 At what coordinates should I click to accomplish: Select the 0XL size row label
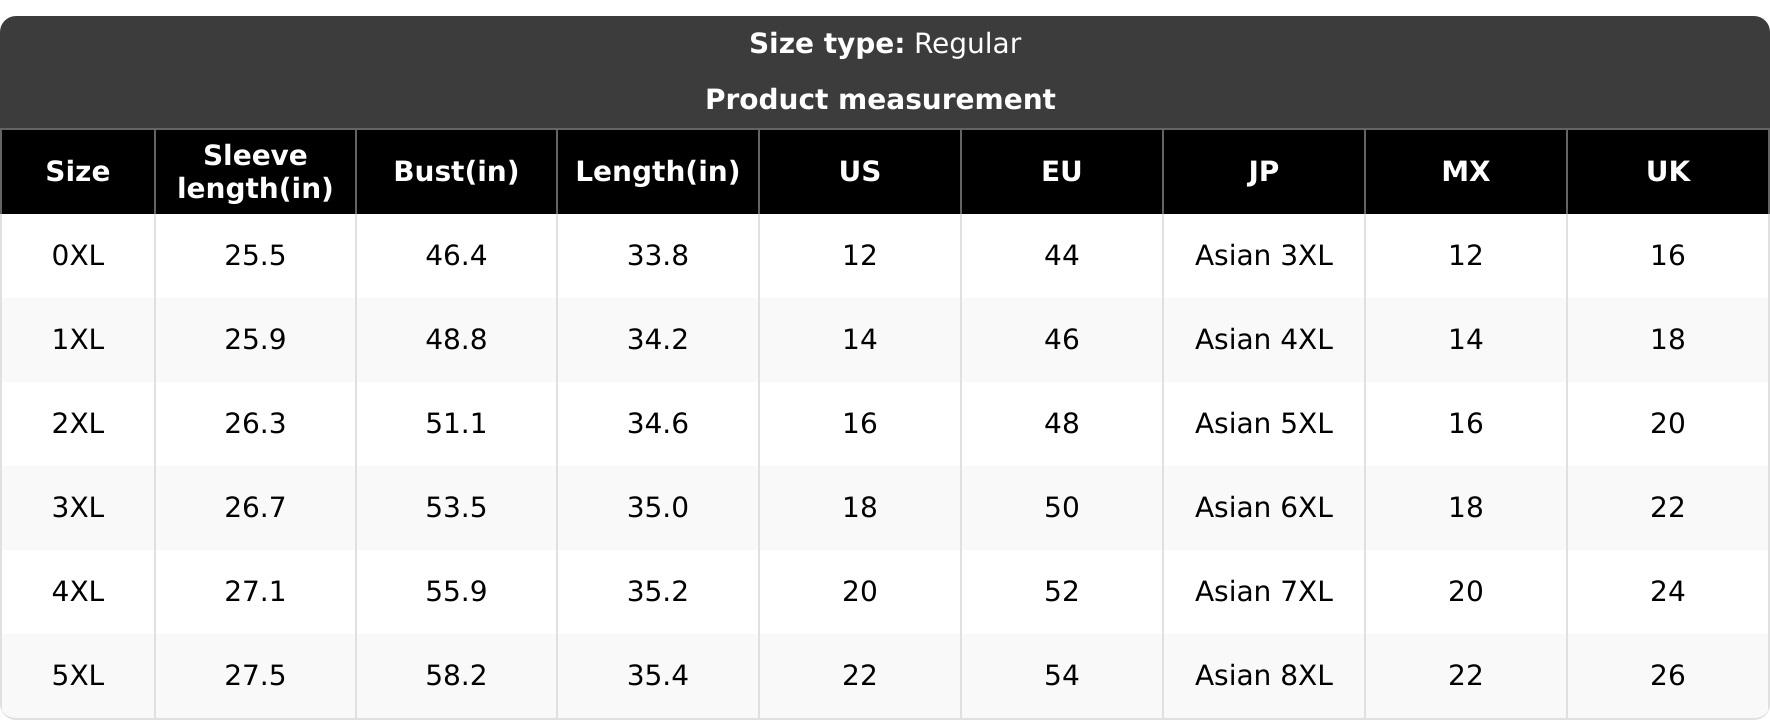(x=78, y=256)
